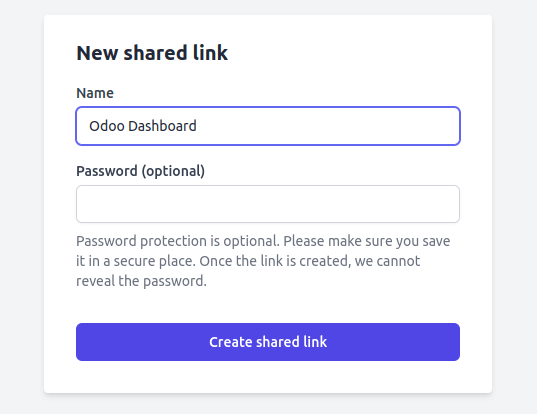
Task: Click the Password (optional) label
Action: tap(140, 171)
